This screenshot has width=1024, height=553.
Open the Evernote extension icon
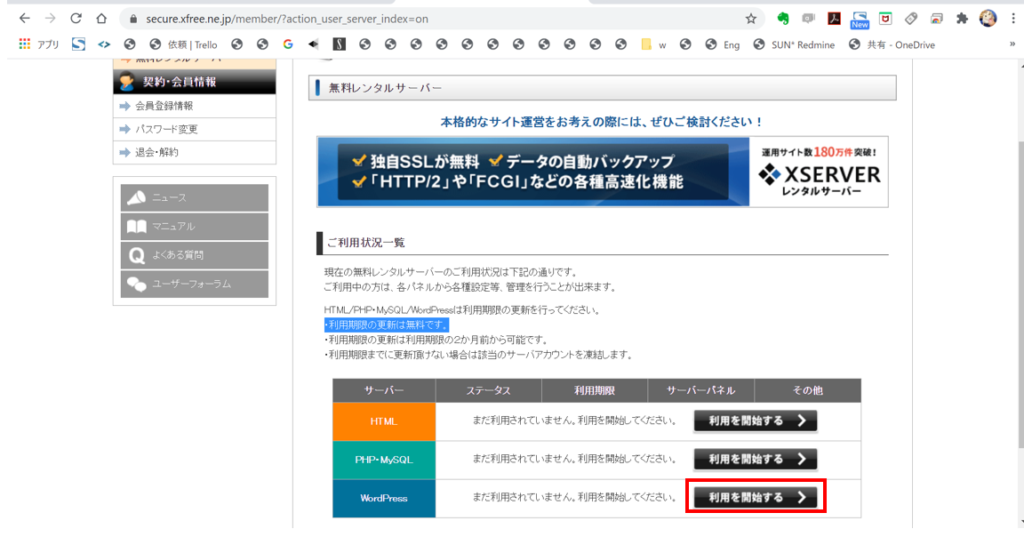(x=784, y=18)
